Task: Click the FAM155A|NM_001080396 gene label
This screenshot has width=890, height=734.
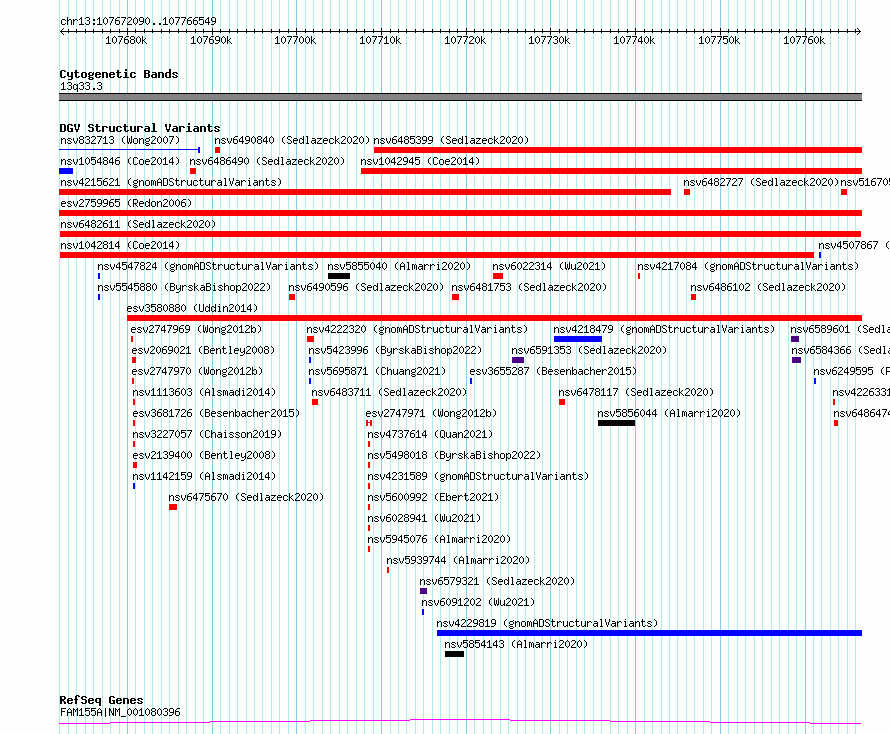Action: (120, 712)
